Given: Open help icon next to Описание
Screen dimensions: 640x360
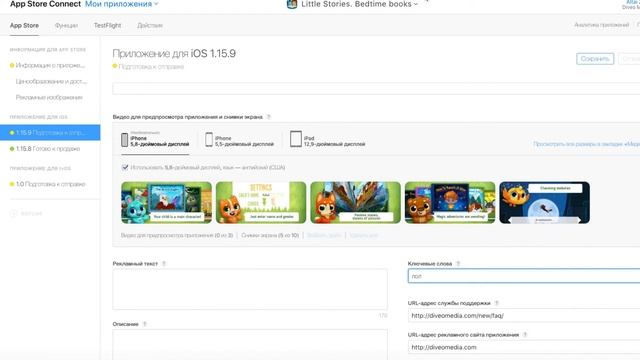Looking at the screenshot, I should [x=144, y=324].
